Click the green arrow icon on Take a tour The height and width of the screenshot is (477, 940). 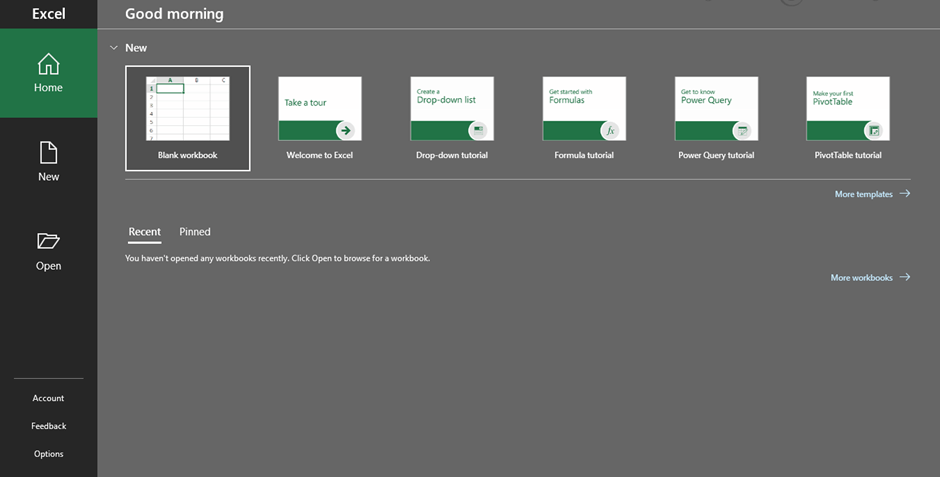pos(345,130)
